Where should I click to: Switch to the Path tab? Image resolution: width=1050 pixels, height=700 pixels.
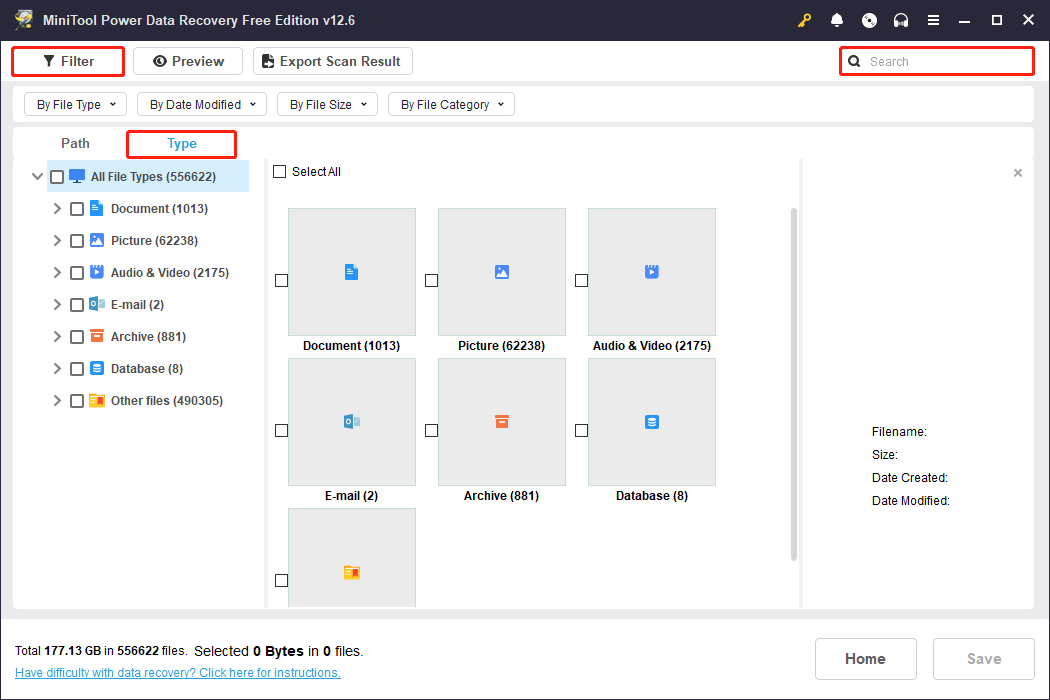pos(75,143)
